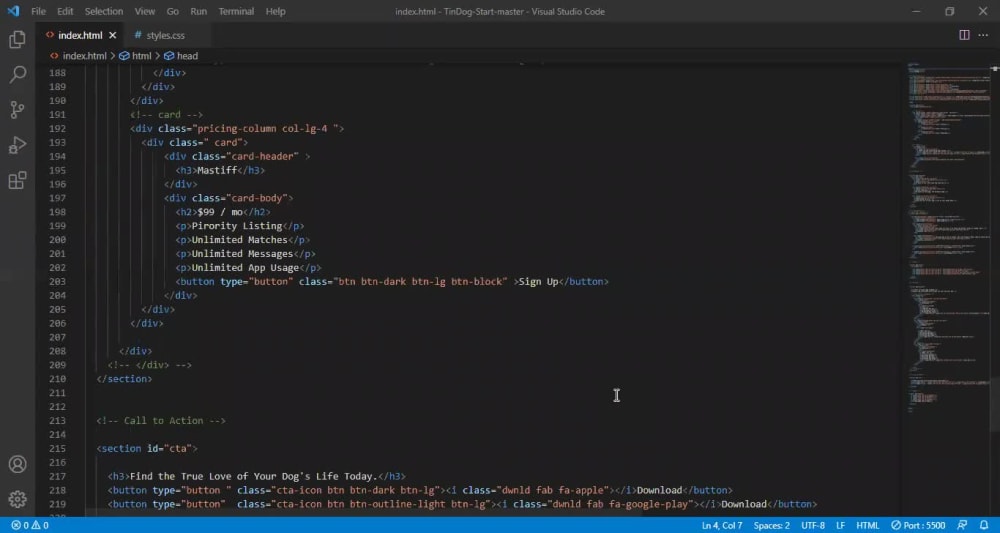Close the index.html tab
Image resolution: width=1000 pixels, height=533 pixels.
pyautogui.click(x=113, y=35)
